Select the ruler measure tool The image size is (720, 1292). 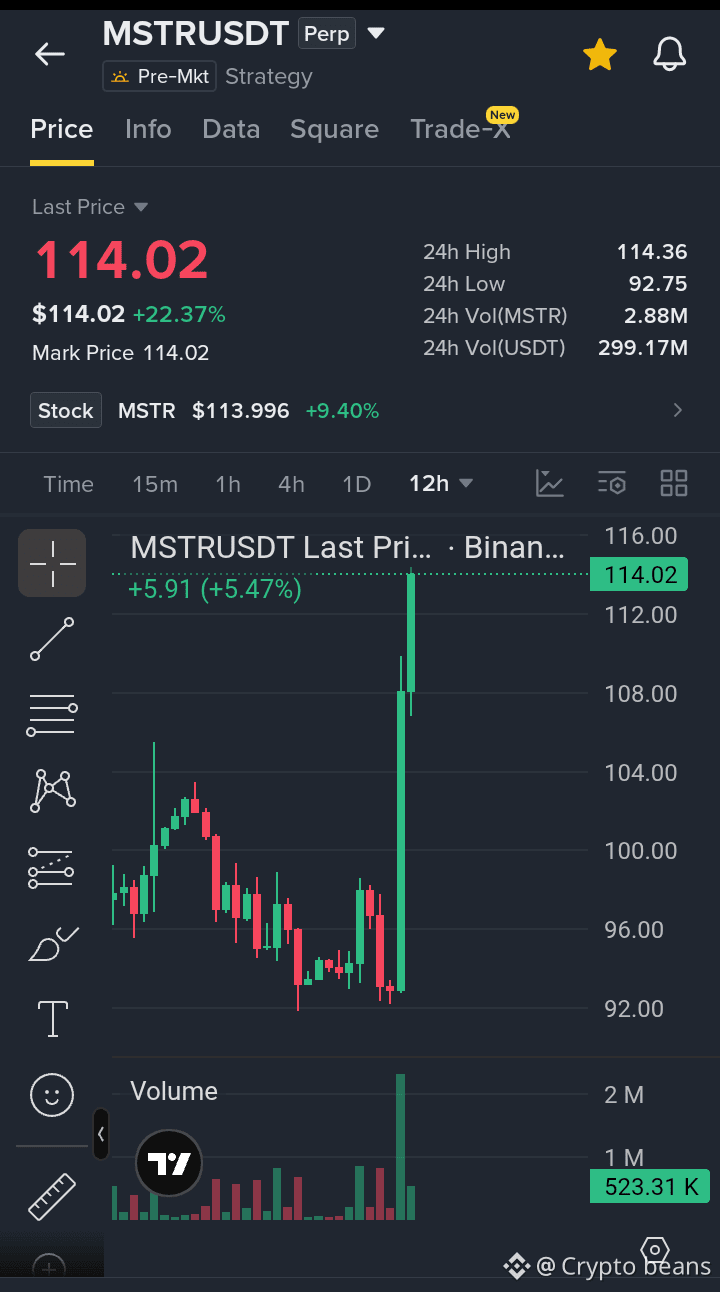click(x=52, y=1196)
